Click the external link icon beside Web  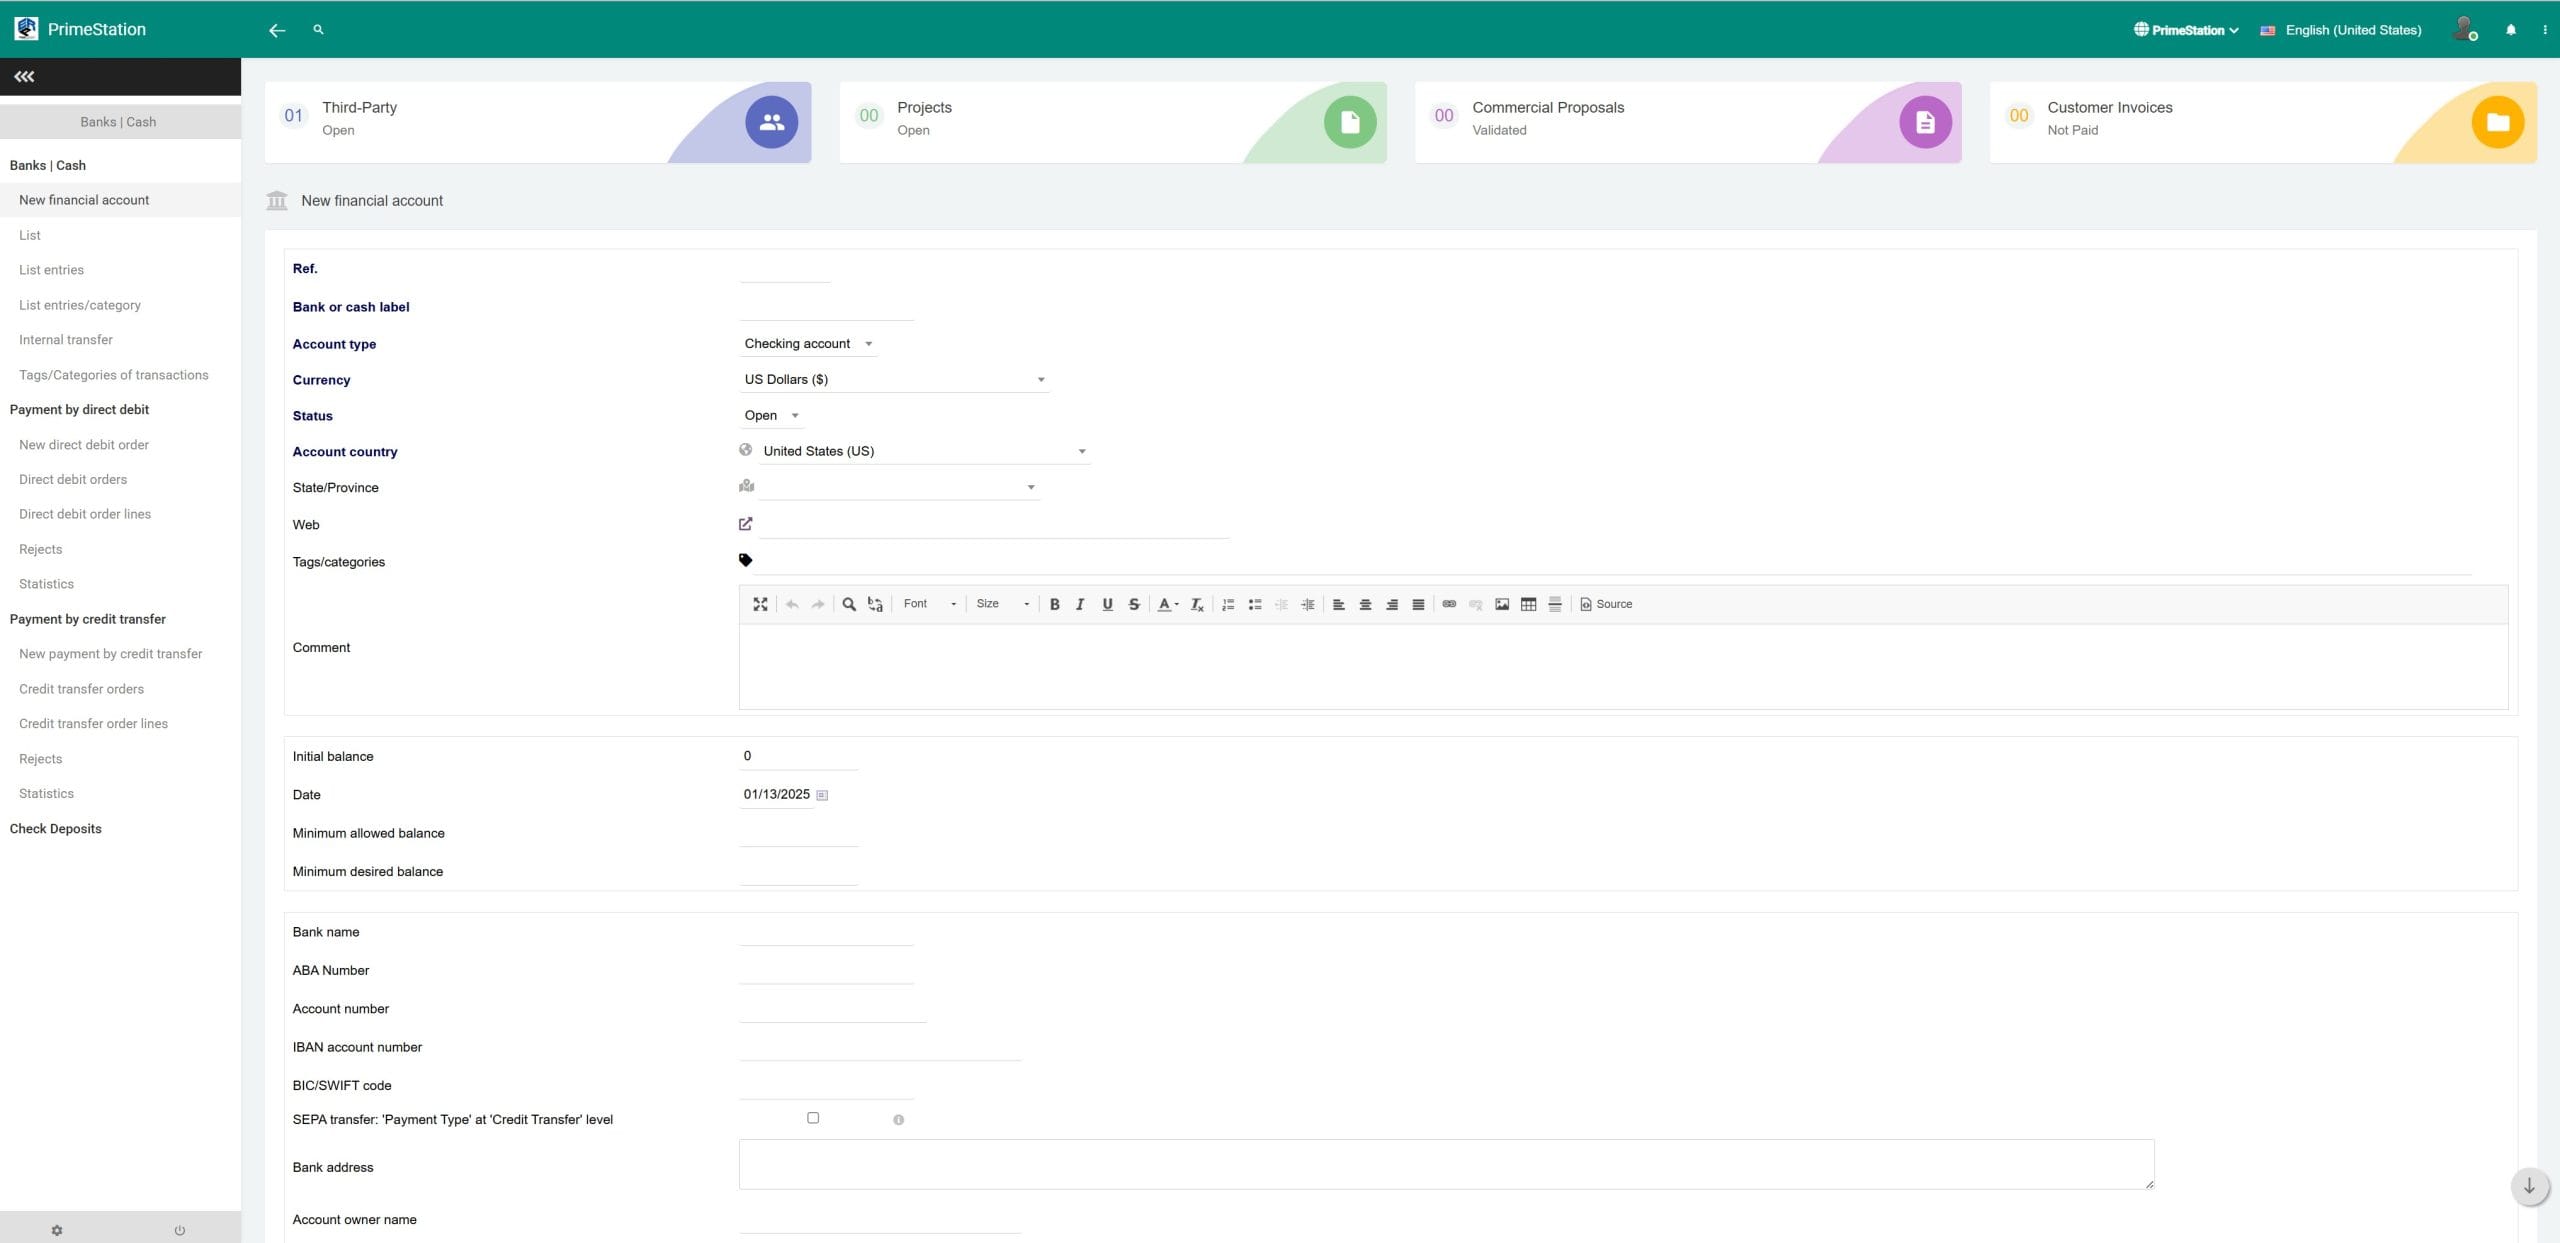(x=745, y=523)
